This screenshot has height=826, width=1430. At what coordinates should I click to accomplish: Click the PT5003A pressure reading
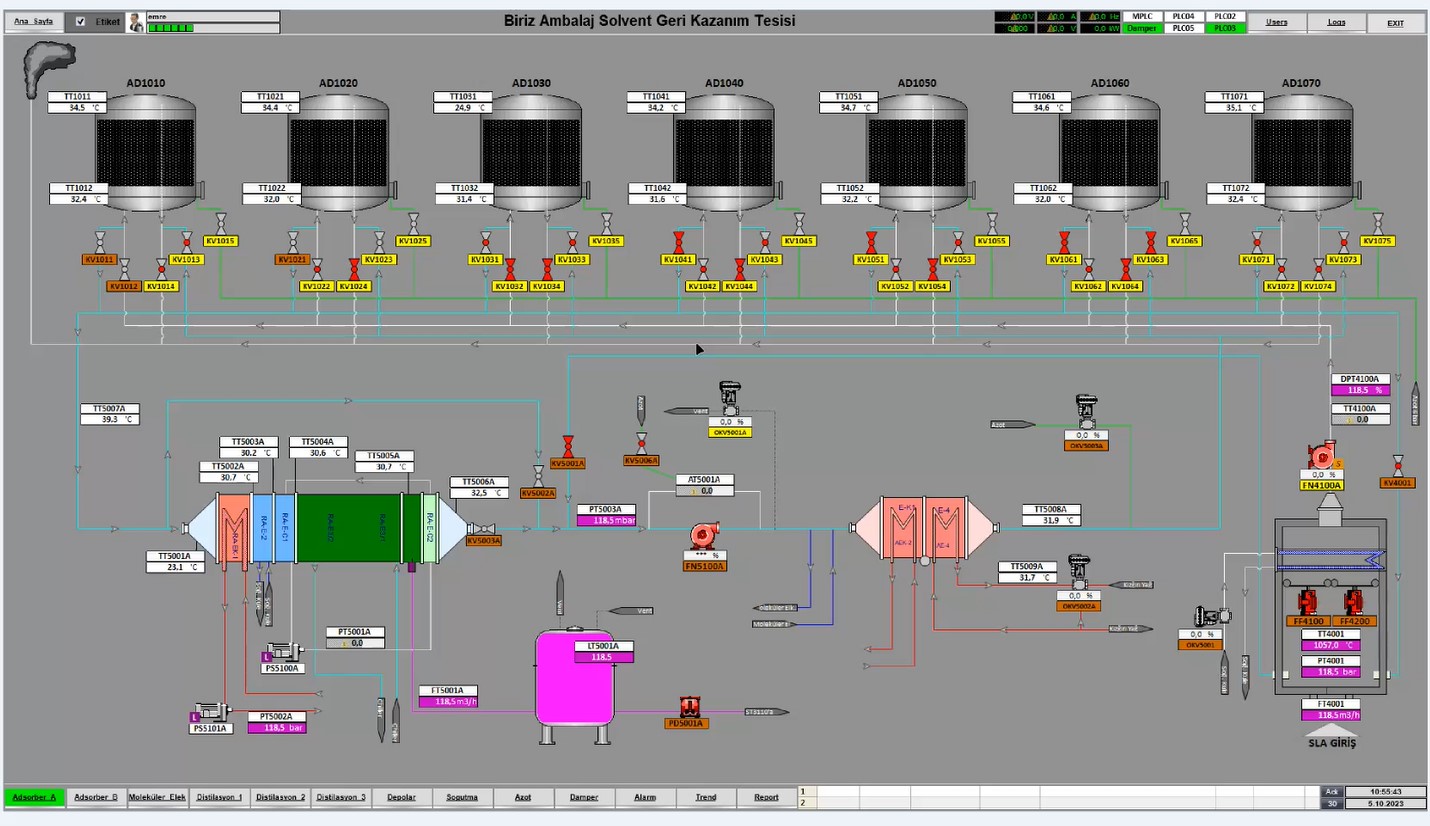coord(606,520)
